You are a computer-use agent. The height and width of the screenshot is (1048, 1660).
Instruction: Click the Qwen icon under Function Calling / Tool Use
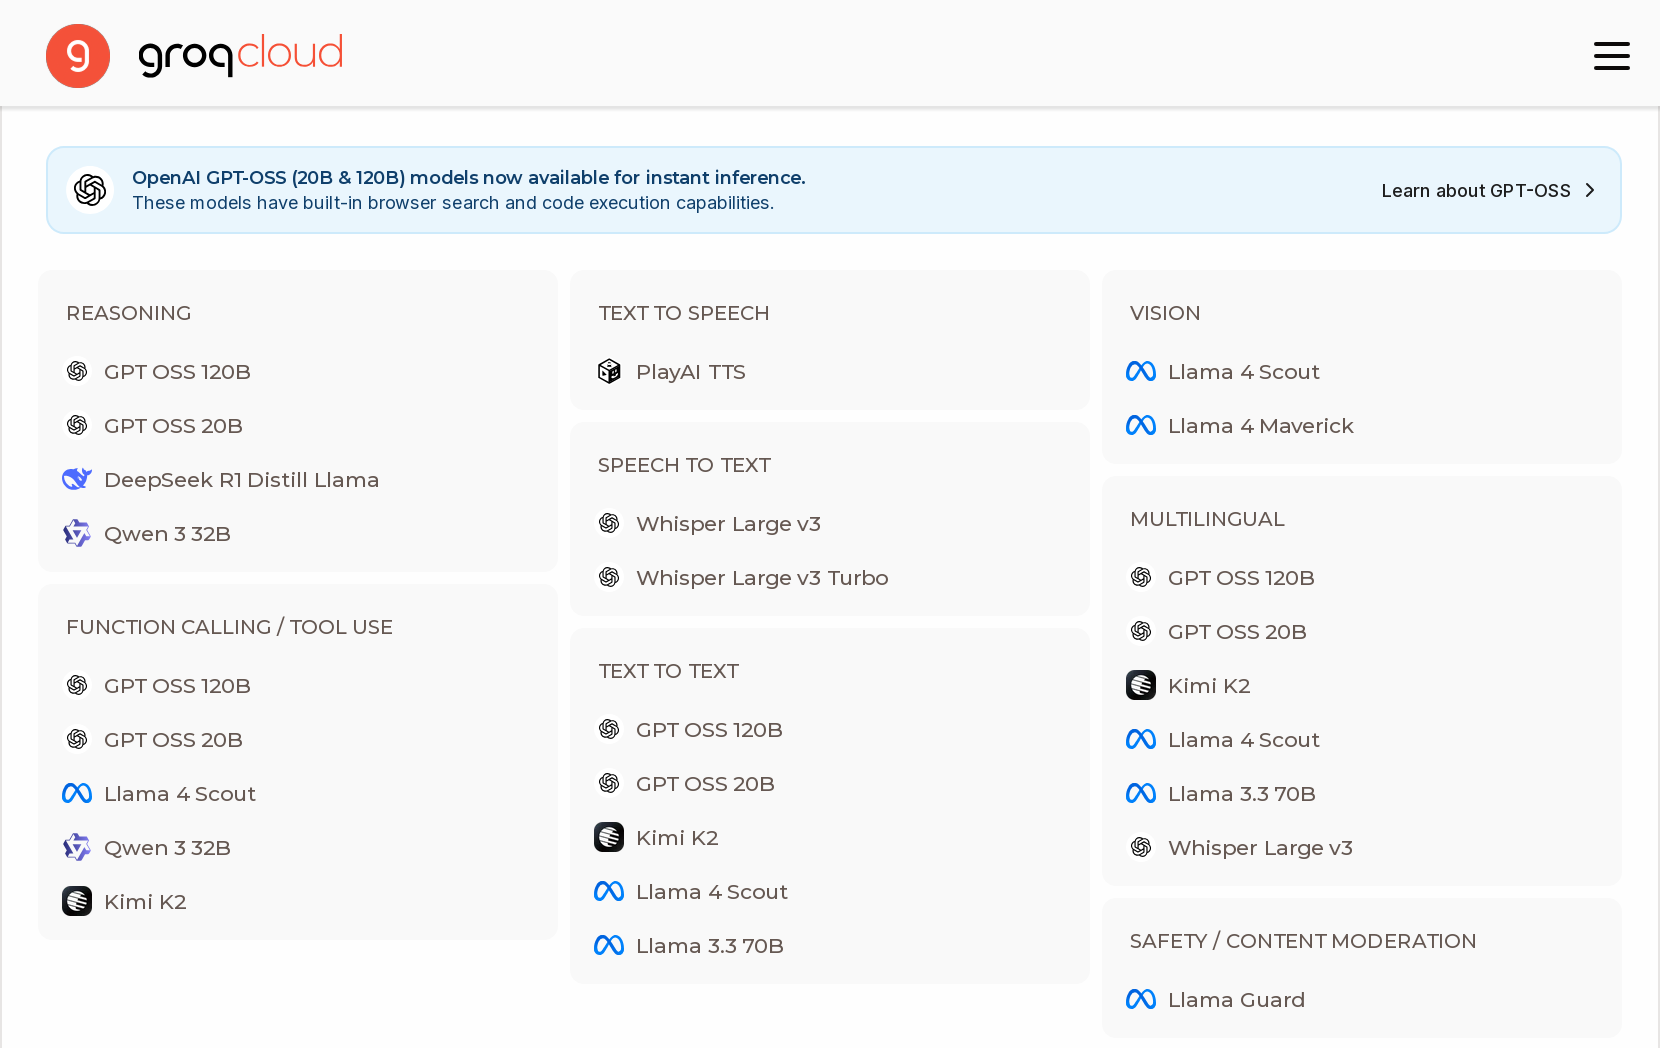77,848
